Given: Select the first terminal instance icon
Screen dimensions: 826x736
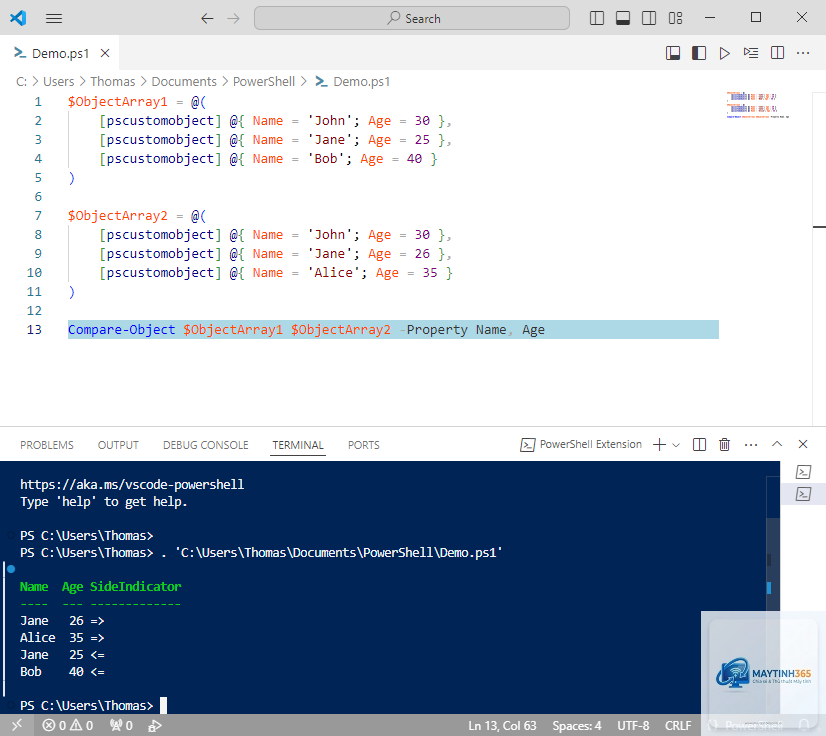Looking at the screenshot, I should point(803,472).
